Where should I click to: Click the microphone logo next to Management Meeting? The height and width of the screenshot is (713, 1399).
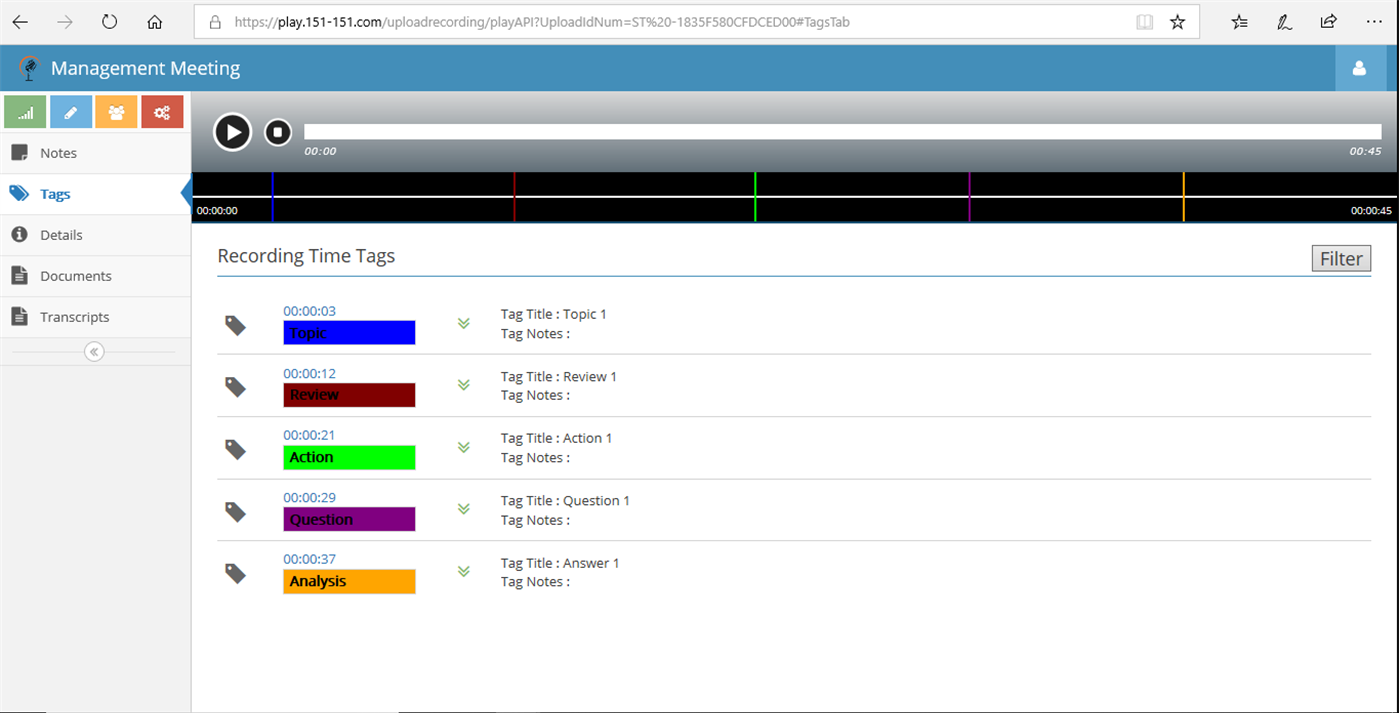pyautogui.click(x=29, y=67)
